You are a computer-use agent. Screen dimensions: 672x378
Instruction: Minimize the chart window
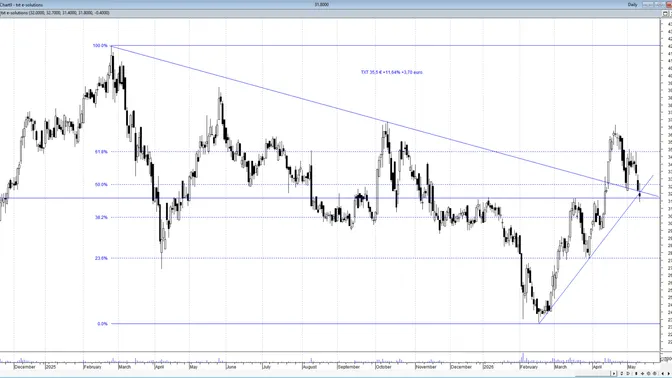[648, 5]
